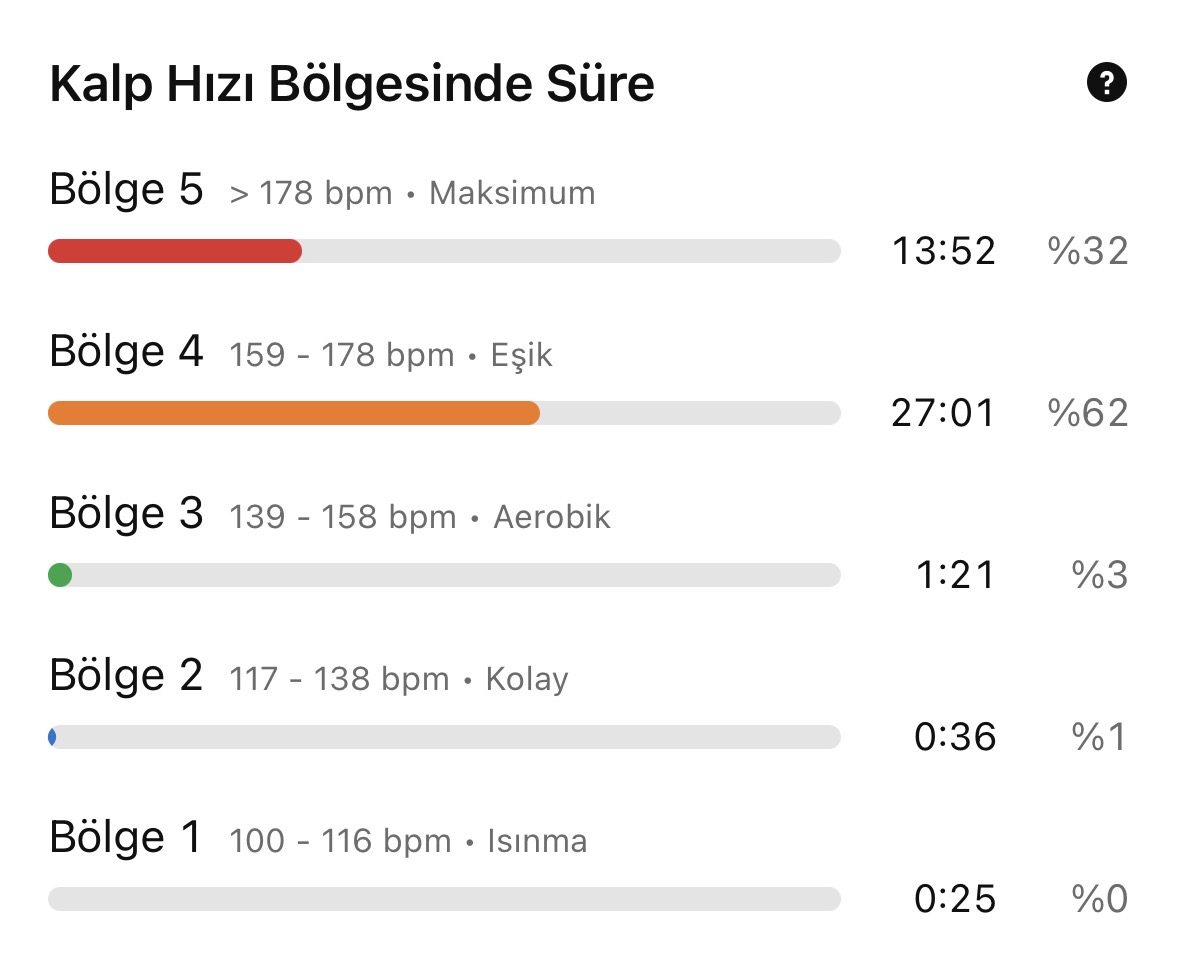Click the Kalp Hızı Bölgesinde Süre heading
The image size is (1179, 968).
[352, 83]
